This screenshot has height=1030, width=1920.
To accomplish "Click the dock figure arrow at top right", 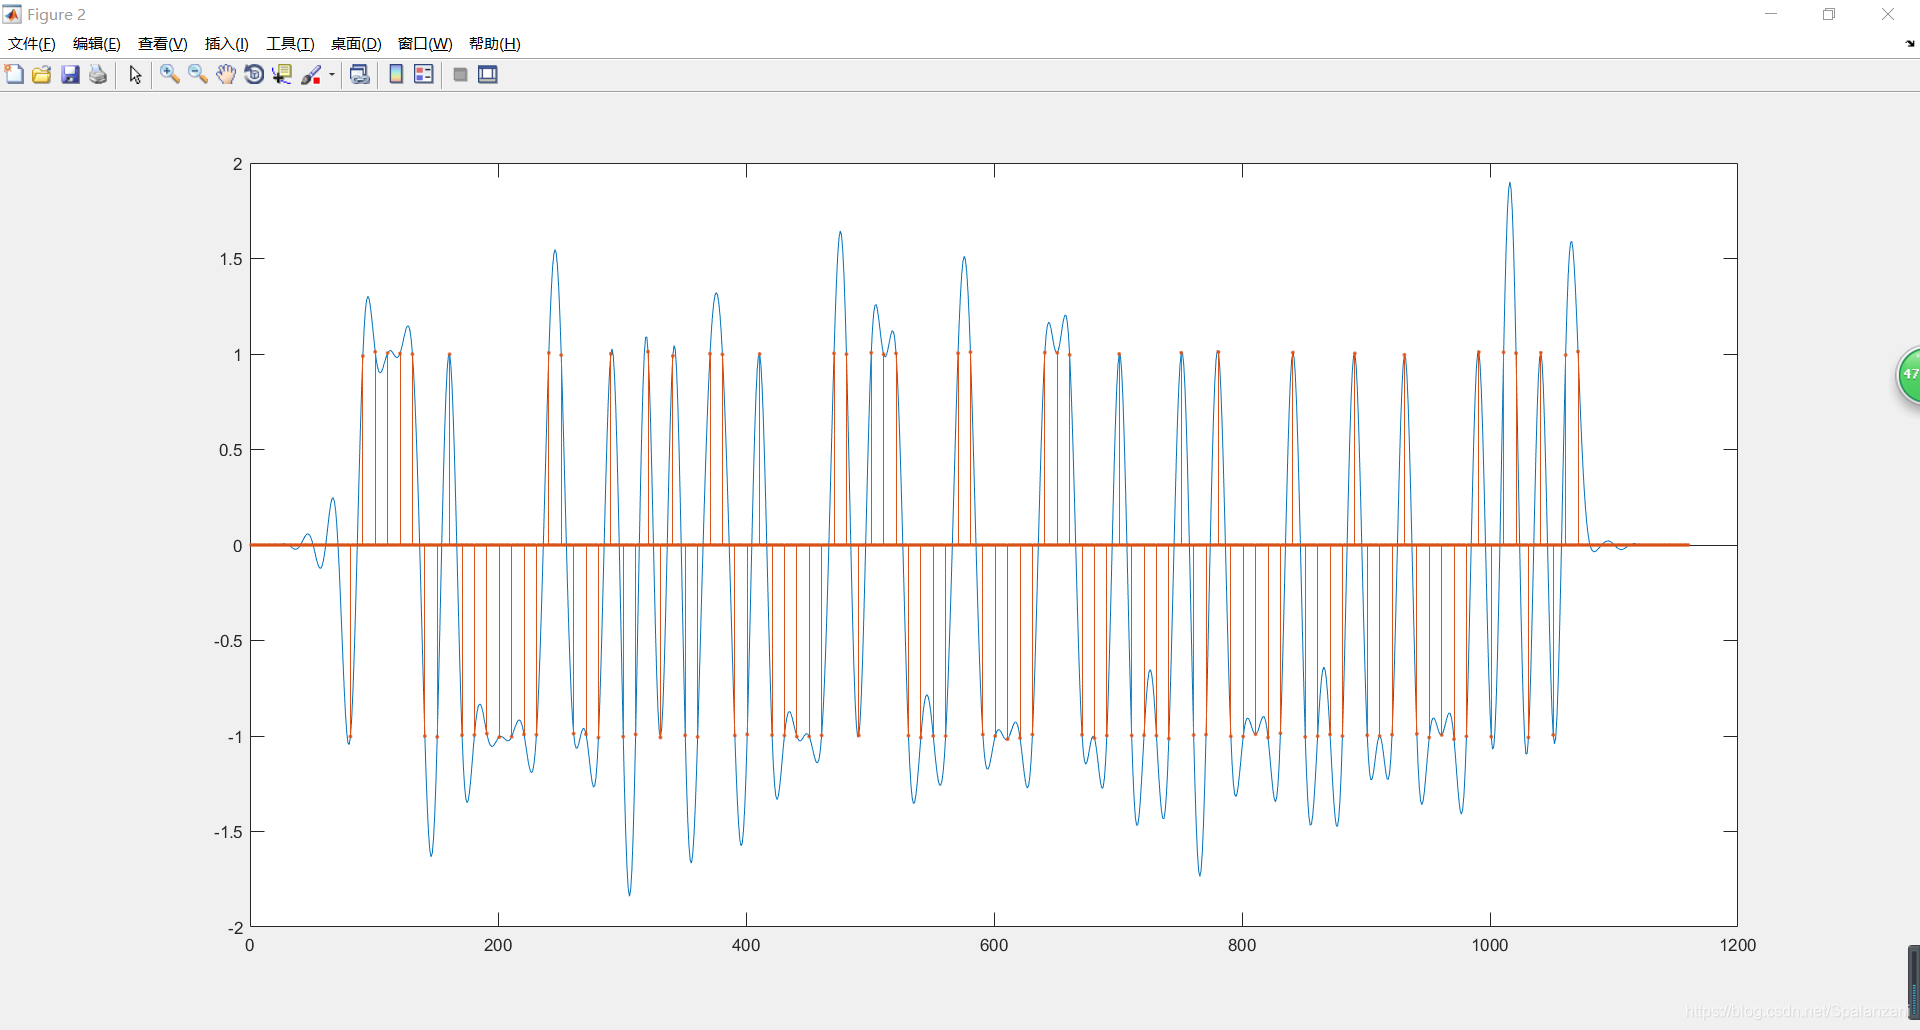I will coord(1910,44).
